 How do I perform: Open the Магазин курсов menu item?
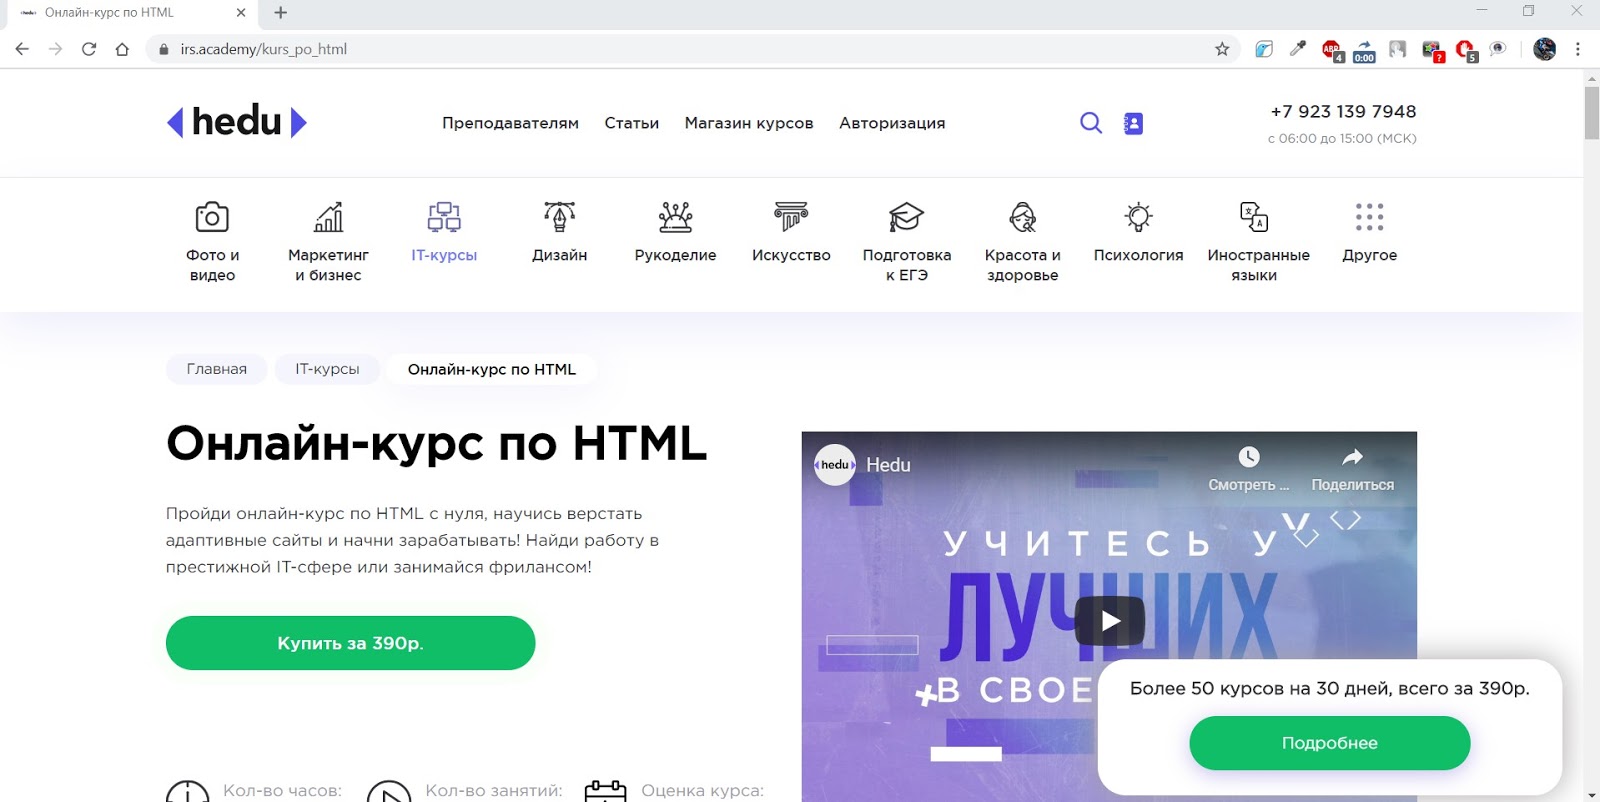coord(749,123)
